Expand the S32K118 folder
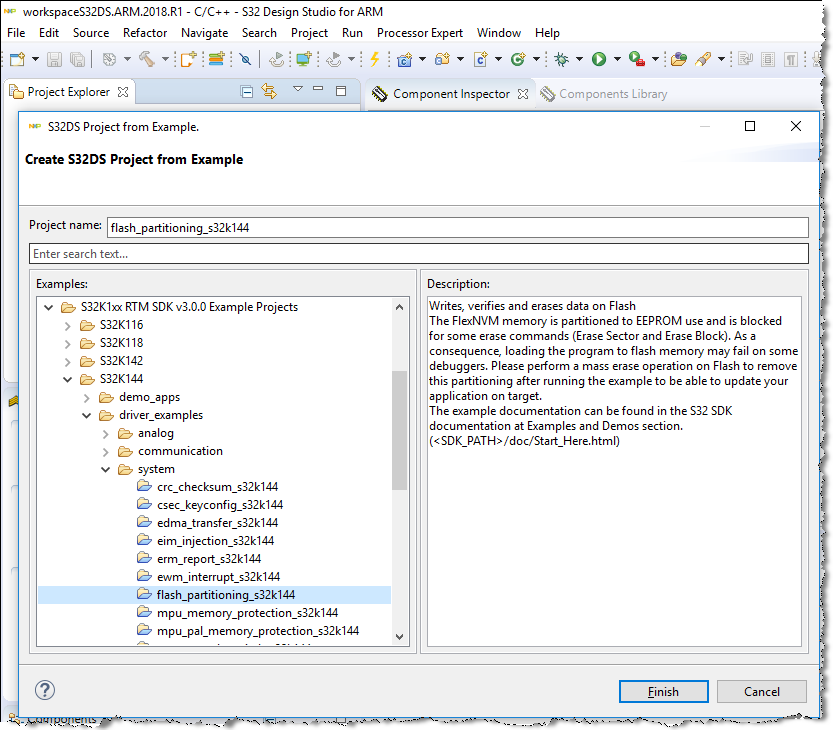 point(67,344)
